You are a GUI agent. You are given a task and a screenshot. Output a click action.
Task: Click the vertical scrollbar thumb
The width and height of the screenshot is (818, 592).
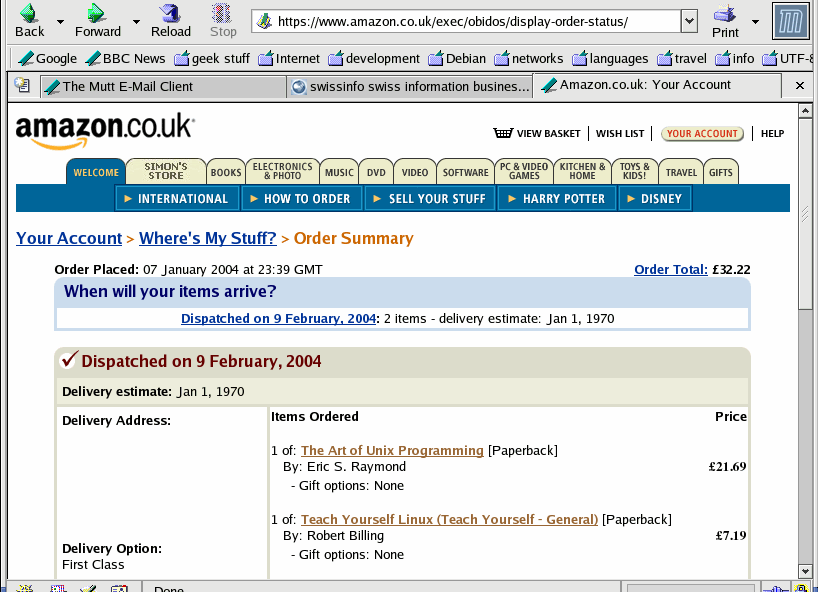pos(804,215)
